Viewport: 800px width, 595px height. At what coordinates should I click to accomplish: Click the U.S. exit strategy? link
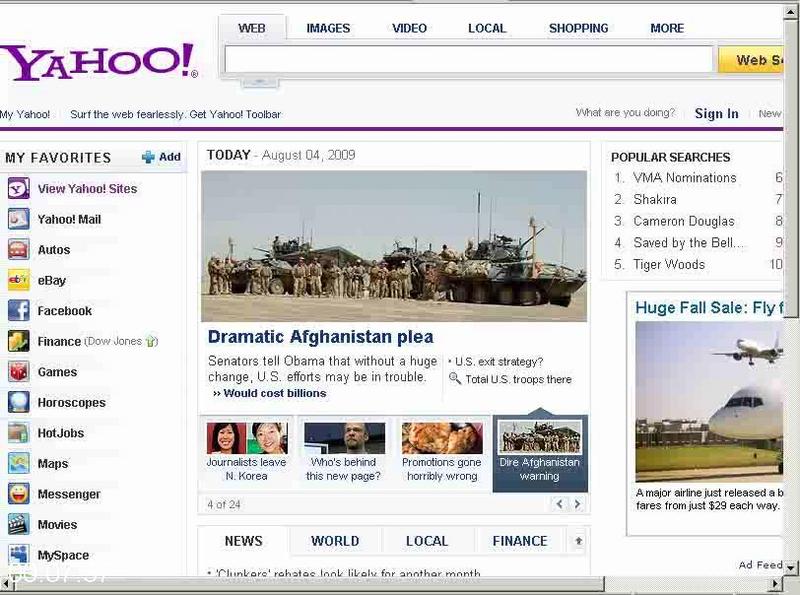coord(499,361)
